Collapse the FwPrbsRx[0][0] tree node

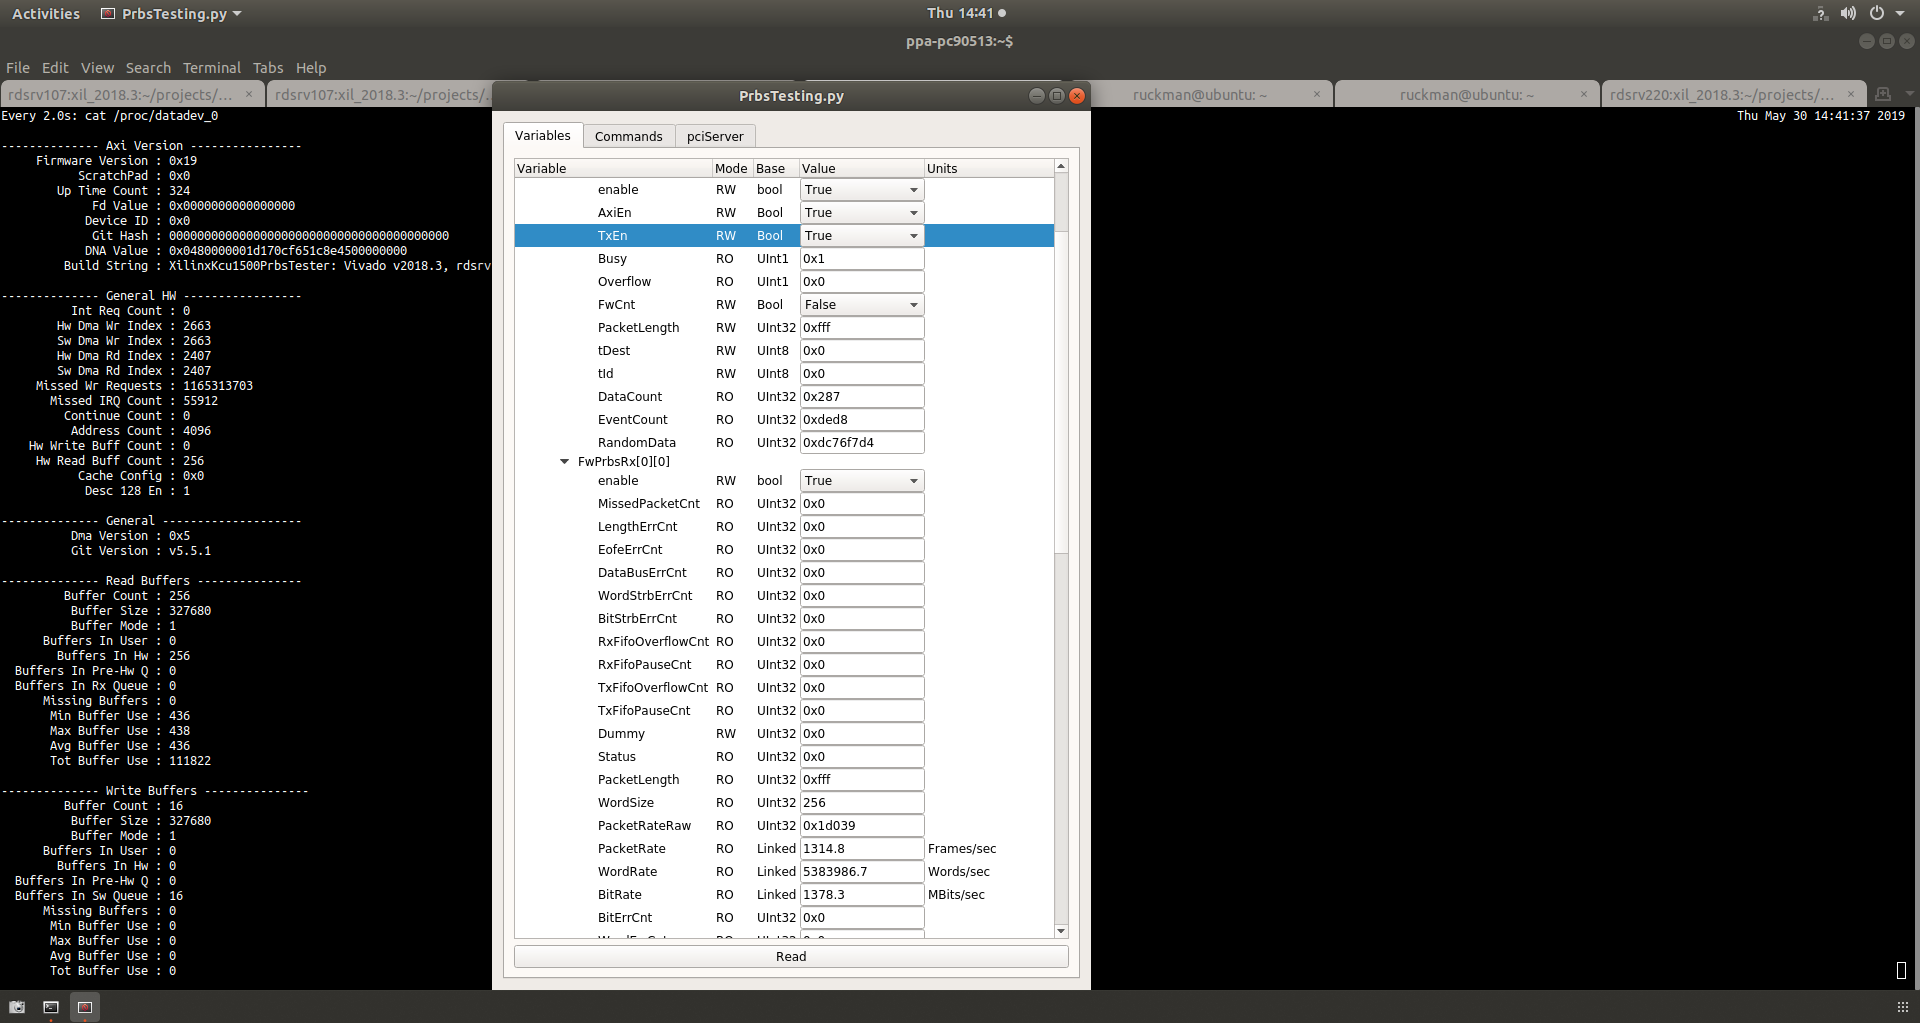(x=564, y=462)
